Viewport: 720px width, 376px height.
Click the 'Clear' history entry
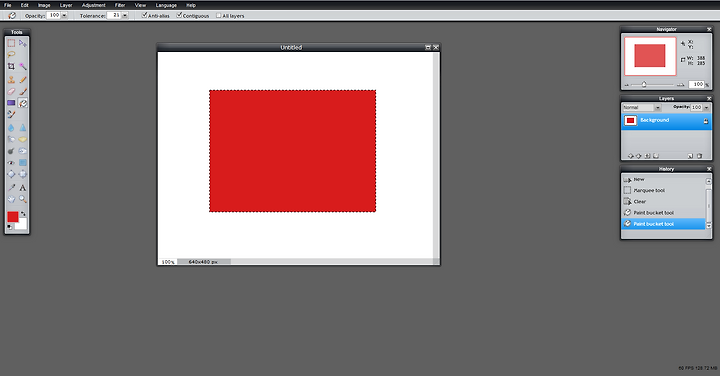pos(664,202)
